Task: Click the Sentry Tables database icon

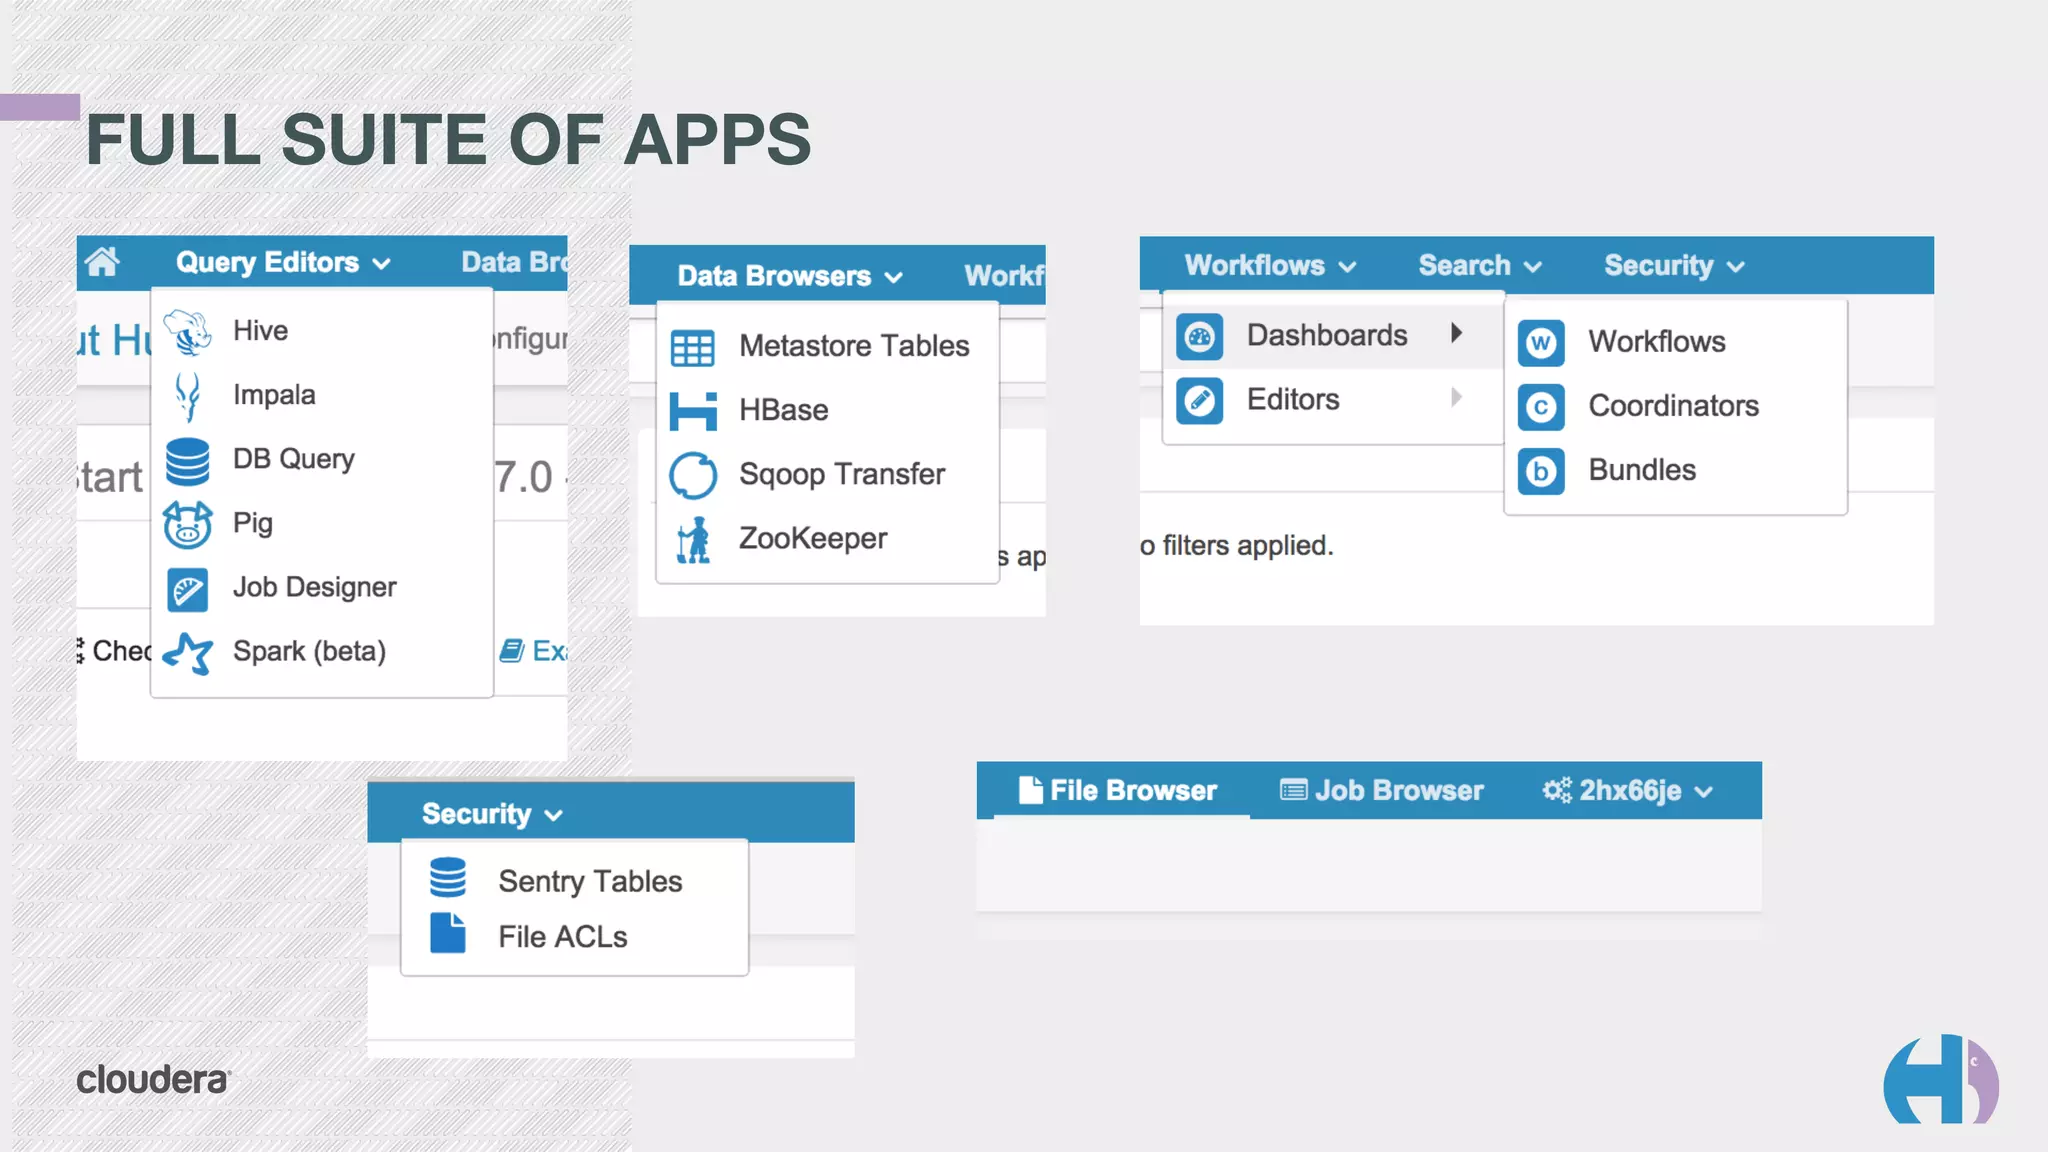Action: 447,877
